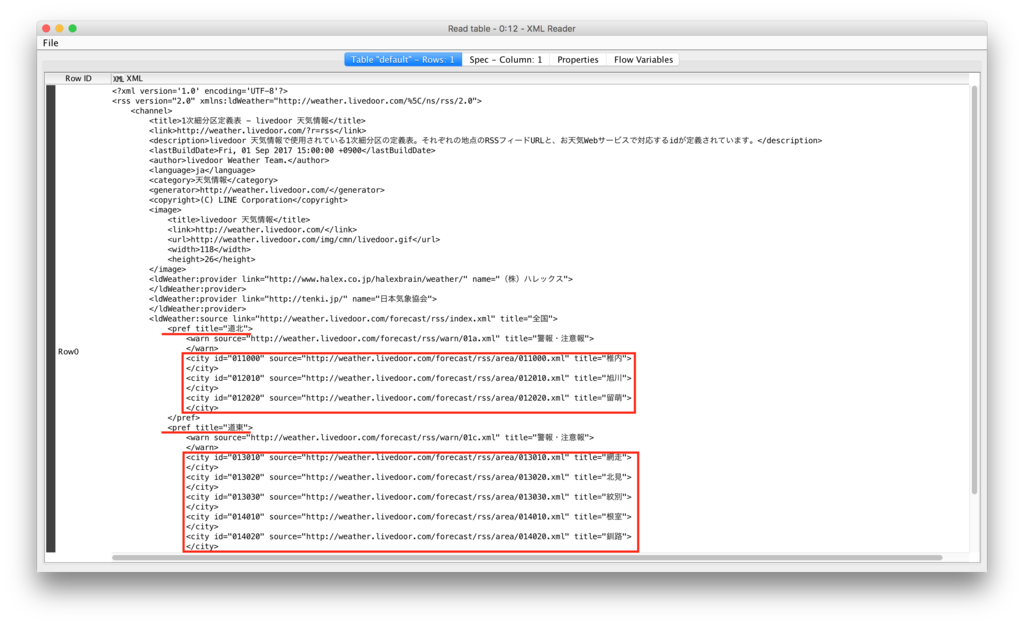Click the city id="013020" line
This screenshot has height=625, width=1024.
pos(409,477)
